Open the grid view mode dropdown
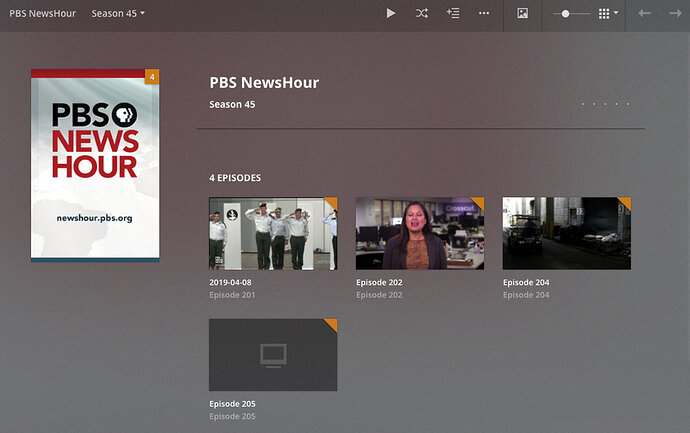 pyautogui.click(x=608, y=14)
